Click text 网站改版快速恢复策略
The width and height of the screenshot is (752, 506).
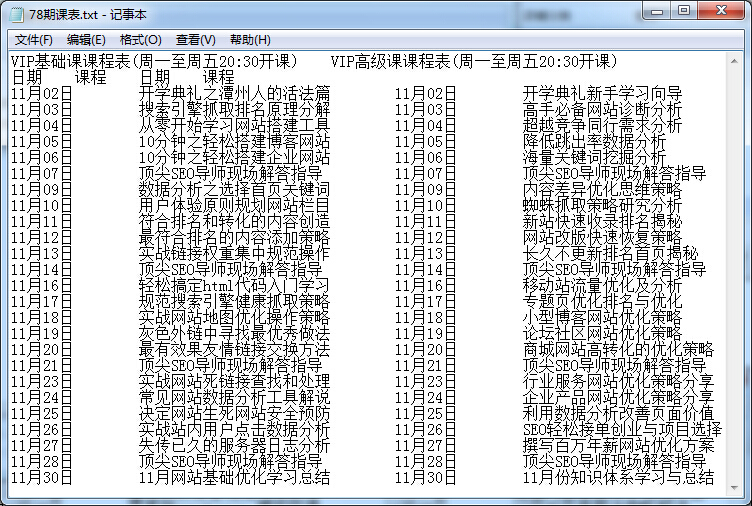[602, 237]
